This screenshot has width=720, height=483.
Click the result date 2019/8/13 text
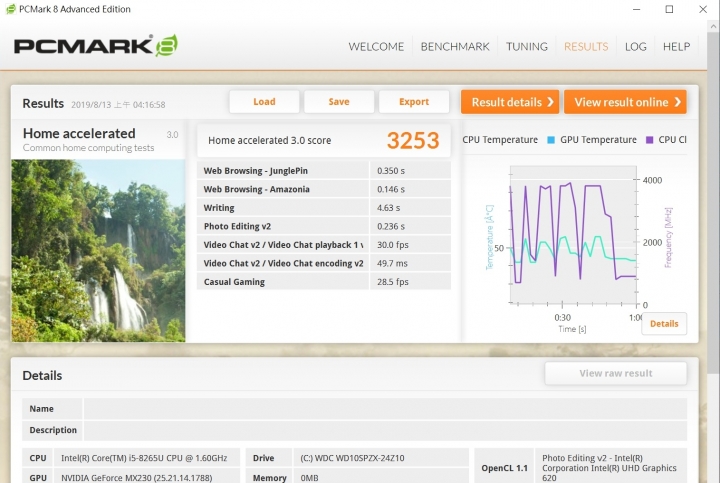[118, 105]
